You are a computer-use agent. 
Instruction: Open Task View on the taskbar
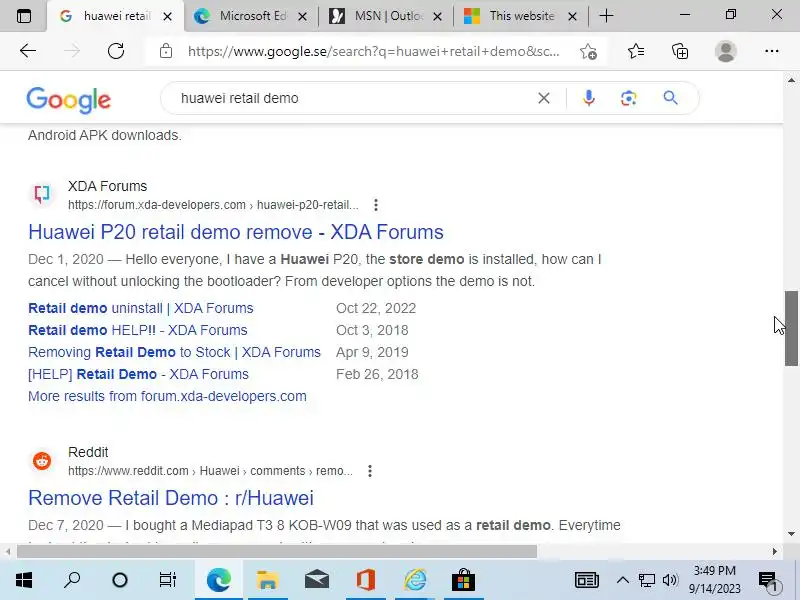click(x=167, y=580)
